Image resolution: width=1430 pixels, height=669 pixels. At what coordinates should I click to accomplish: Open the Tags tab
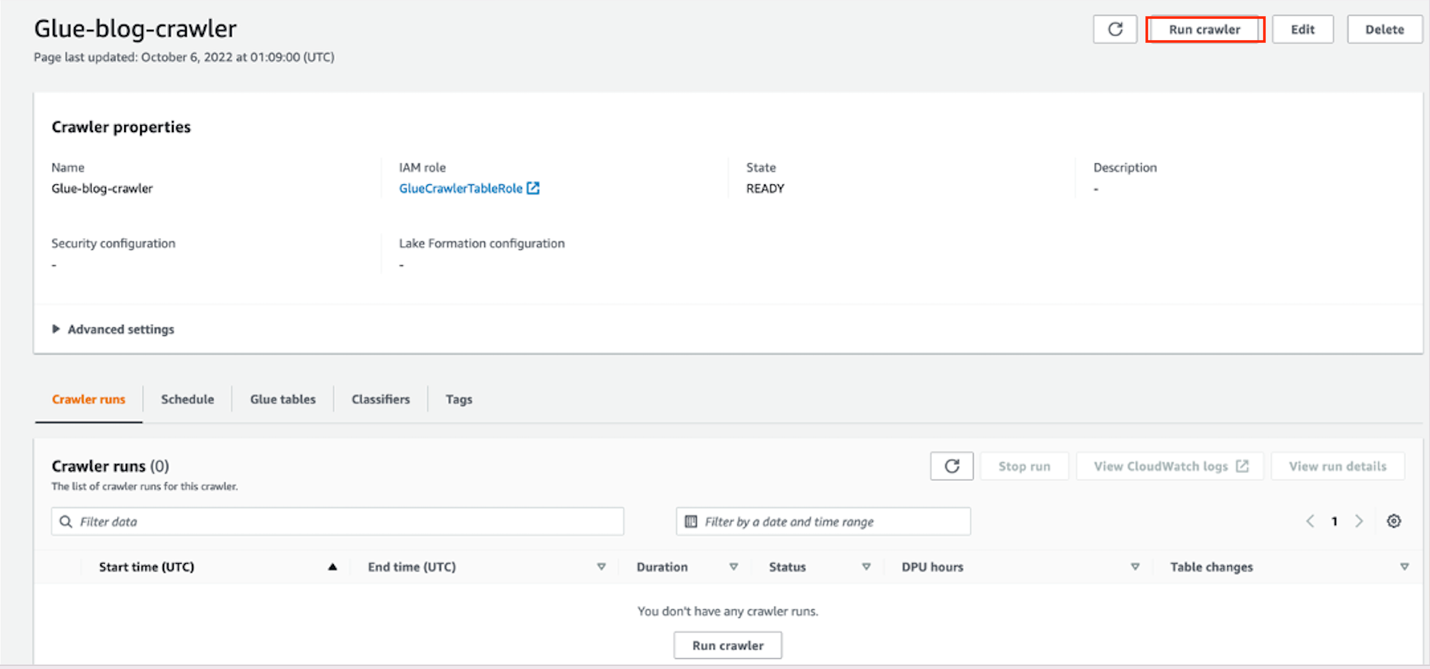coord(459,399)
